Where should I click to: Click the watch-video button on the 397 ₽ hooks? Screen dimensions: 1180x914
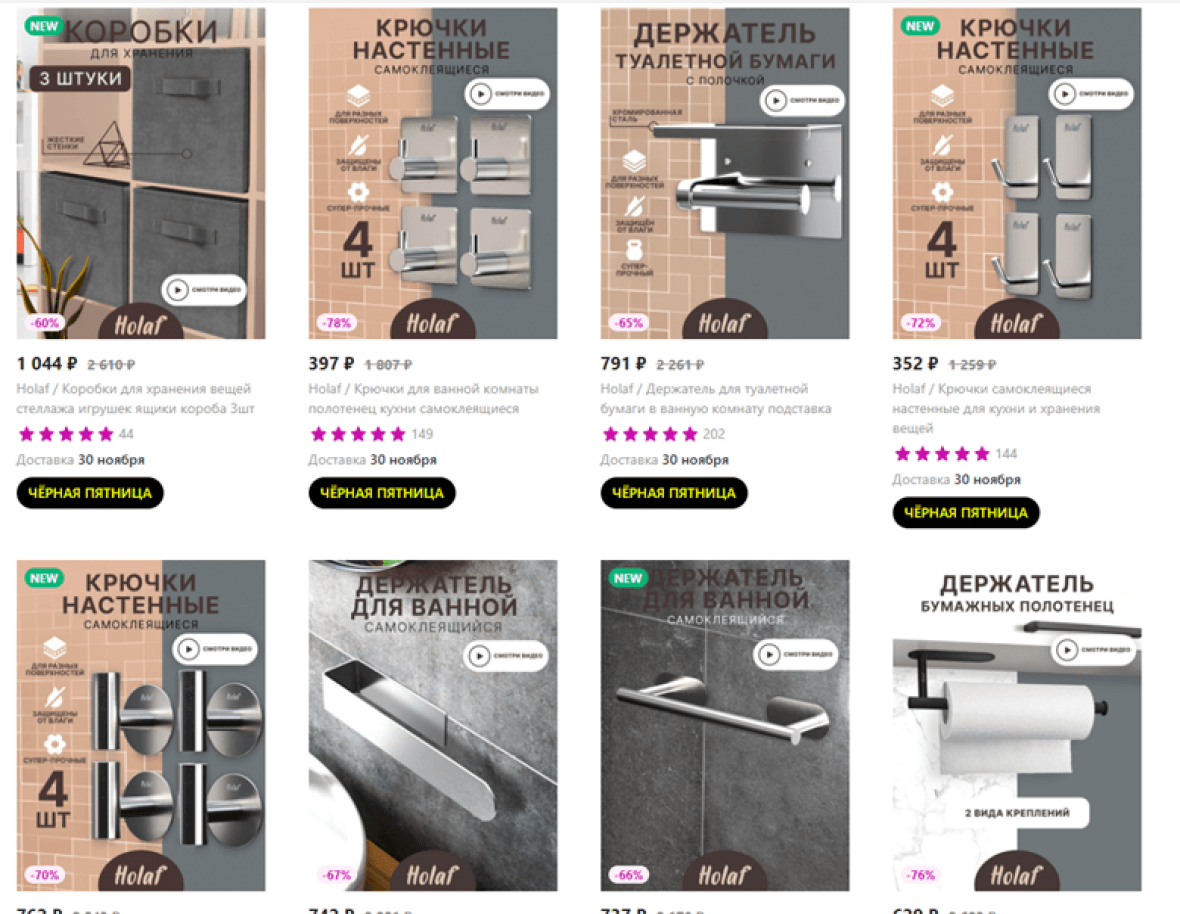[506, 94]
